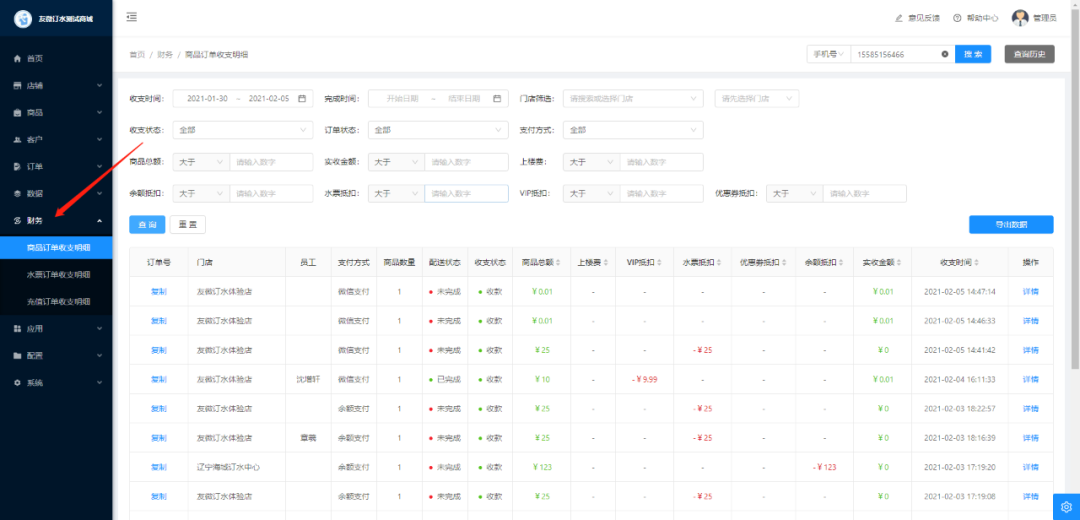Sort table by 优惠券抵扣 column
1080x520 pixels.
(782, 262)
